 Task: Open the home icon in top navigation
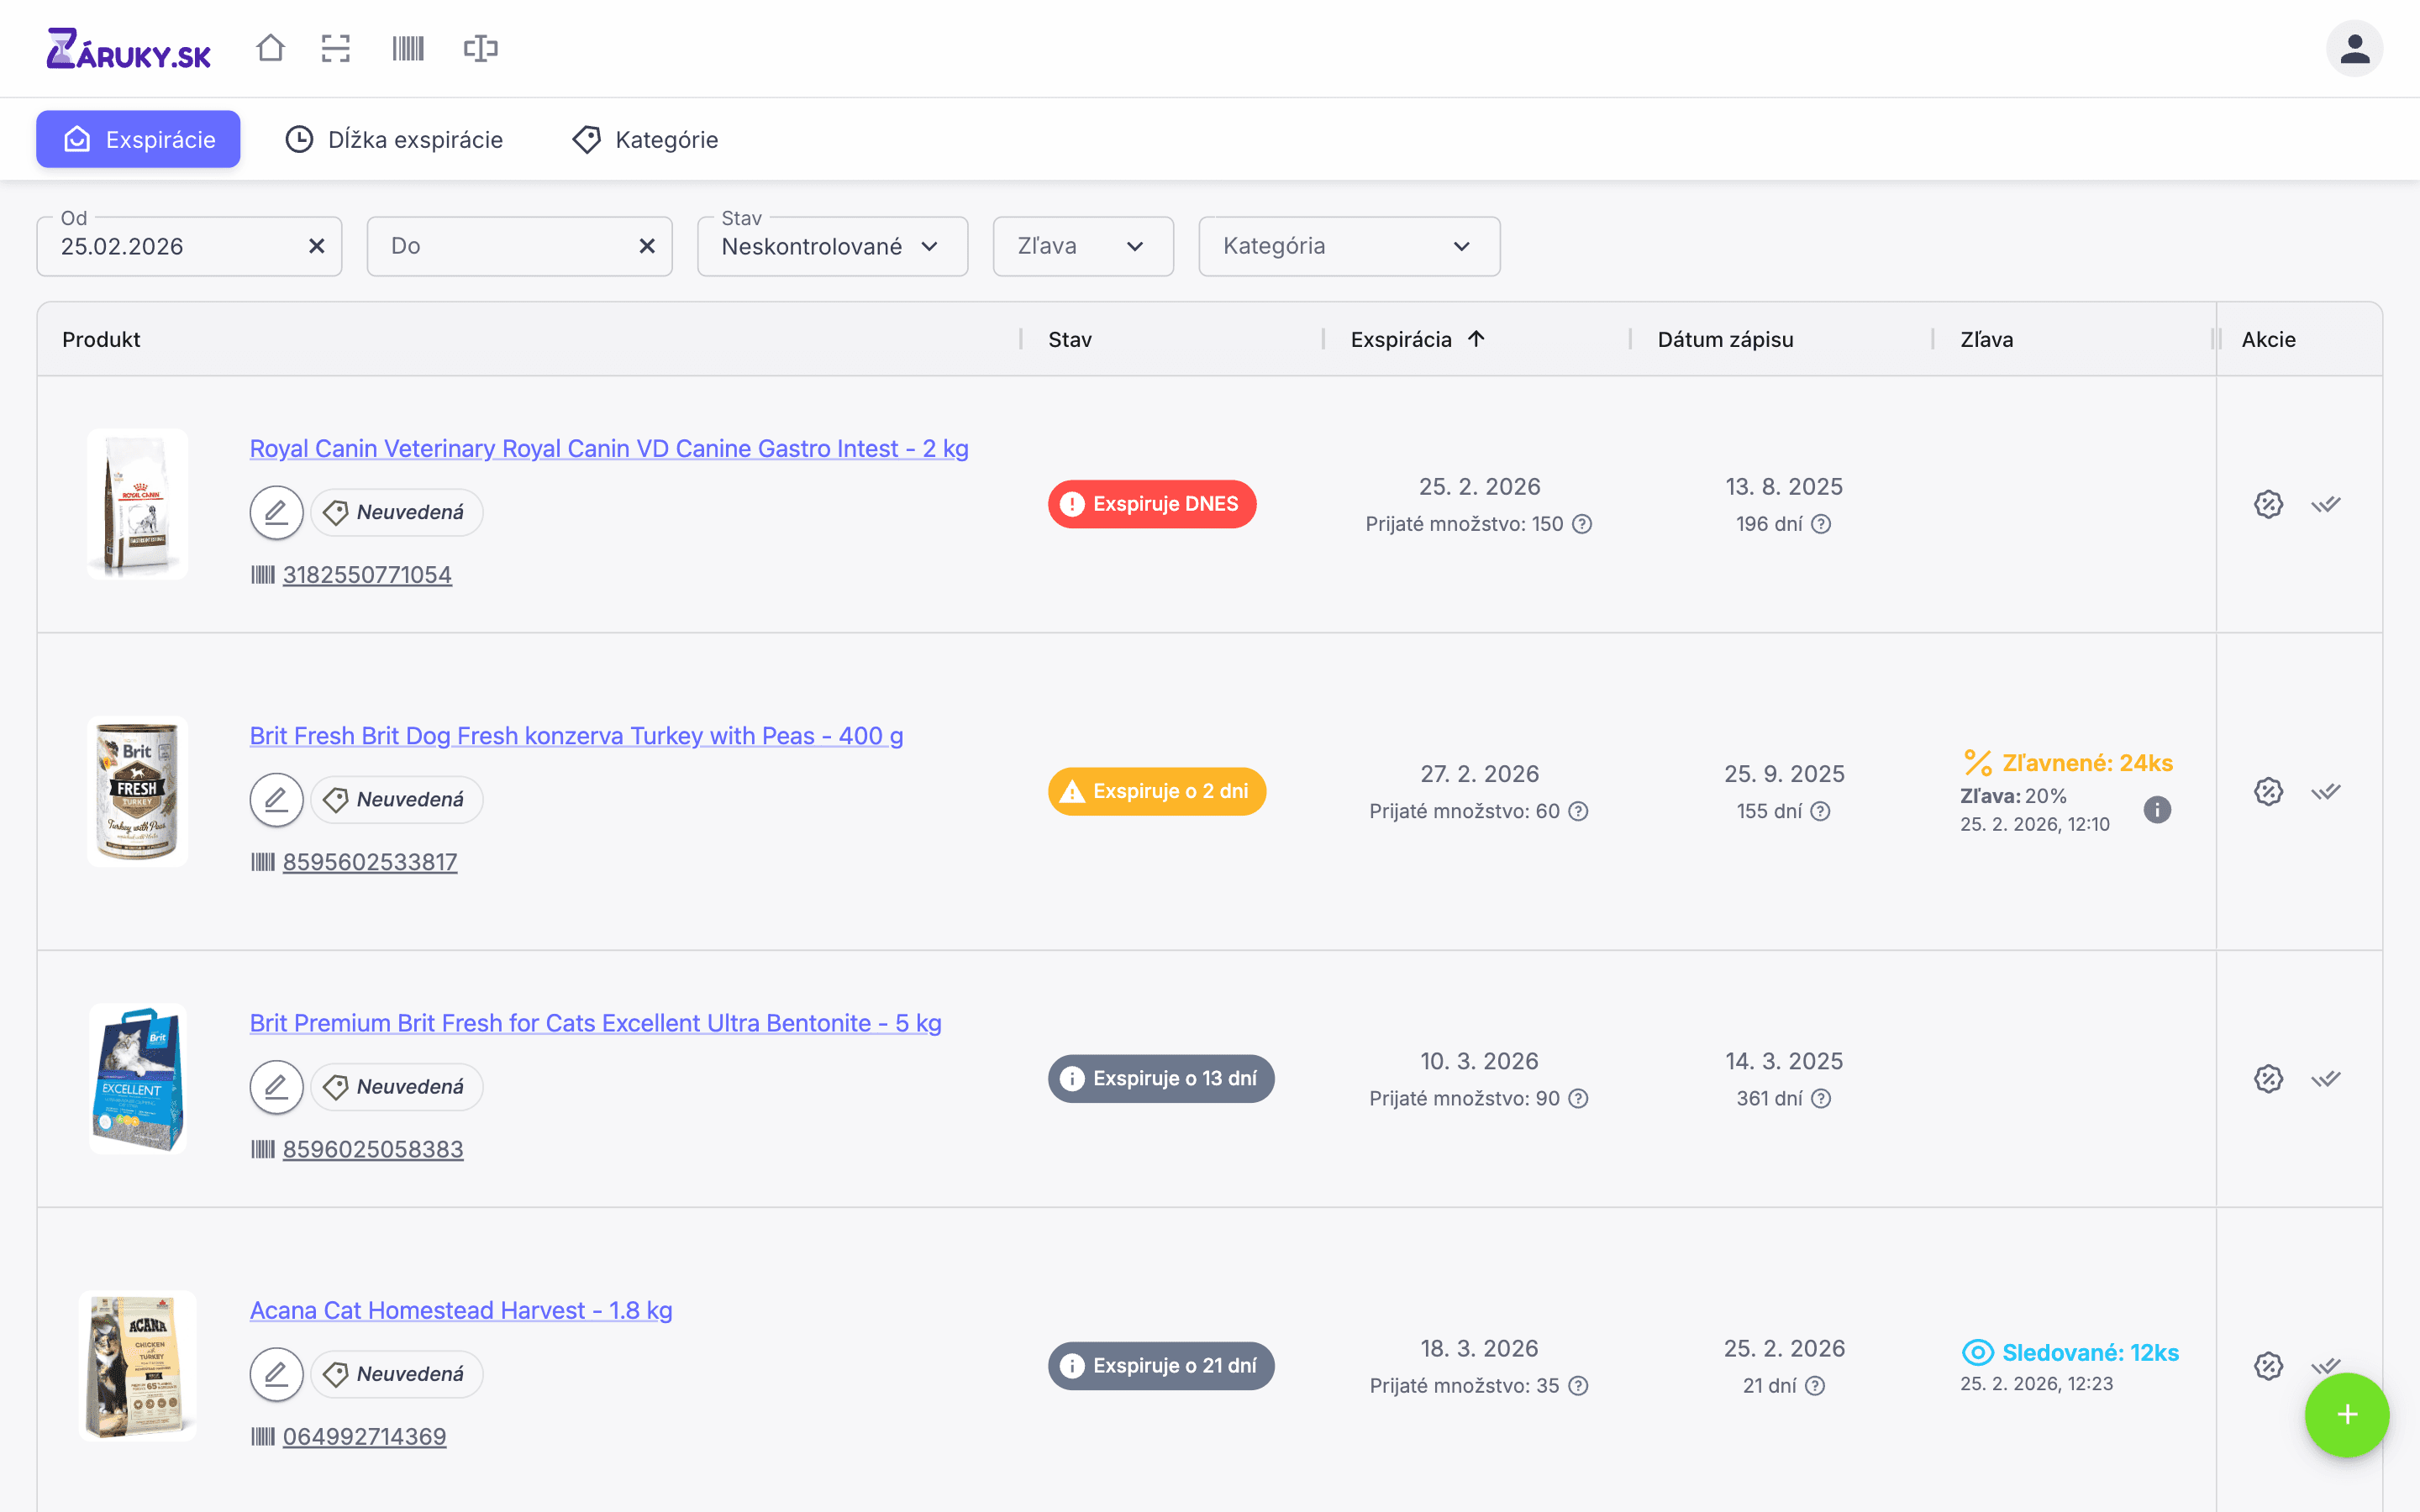(270, 48)
